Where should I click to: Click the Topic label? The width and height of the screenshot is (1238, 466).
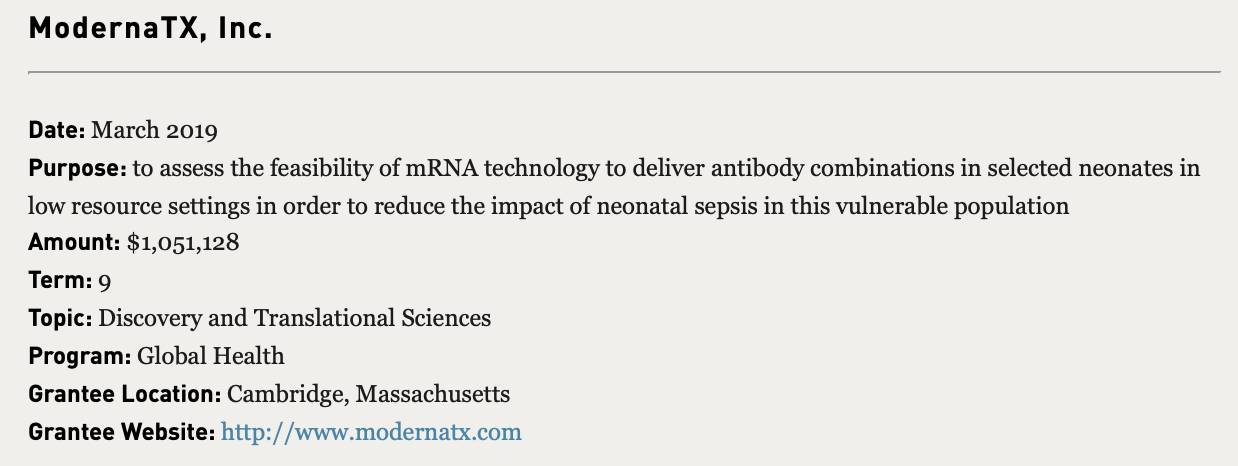tap(61, 319)
